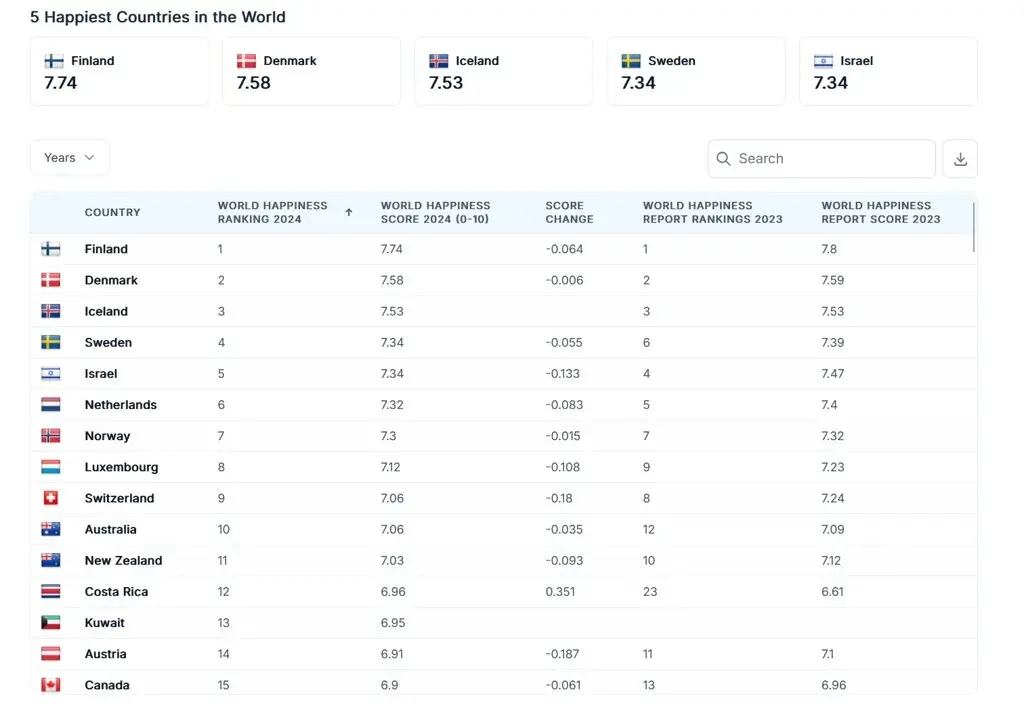Click the Kuwait flag icon in table
This screenshot has height=711, width=1024.
[x=51, y=623]
